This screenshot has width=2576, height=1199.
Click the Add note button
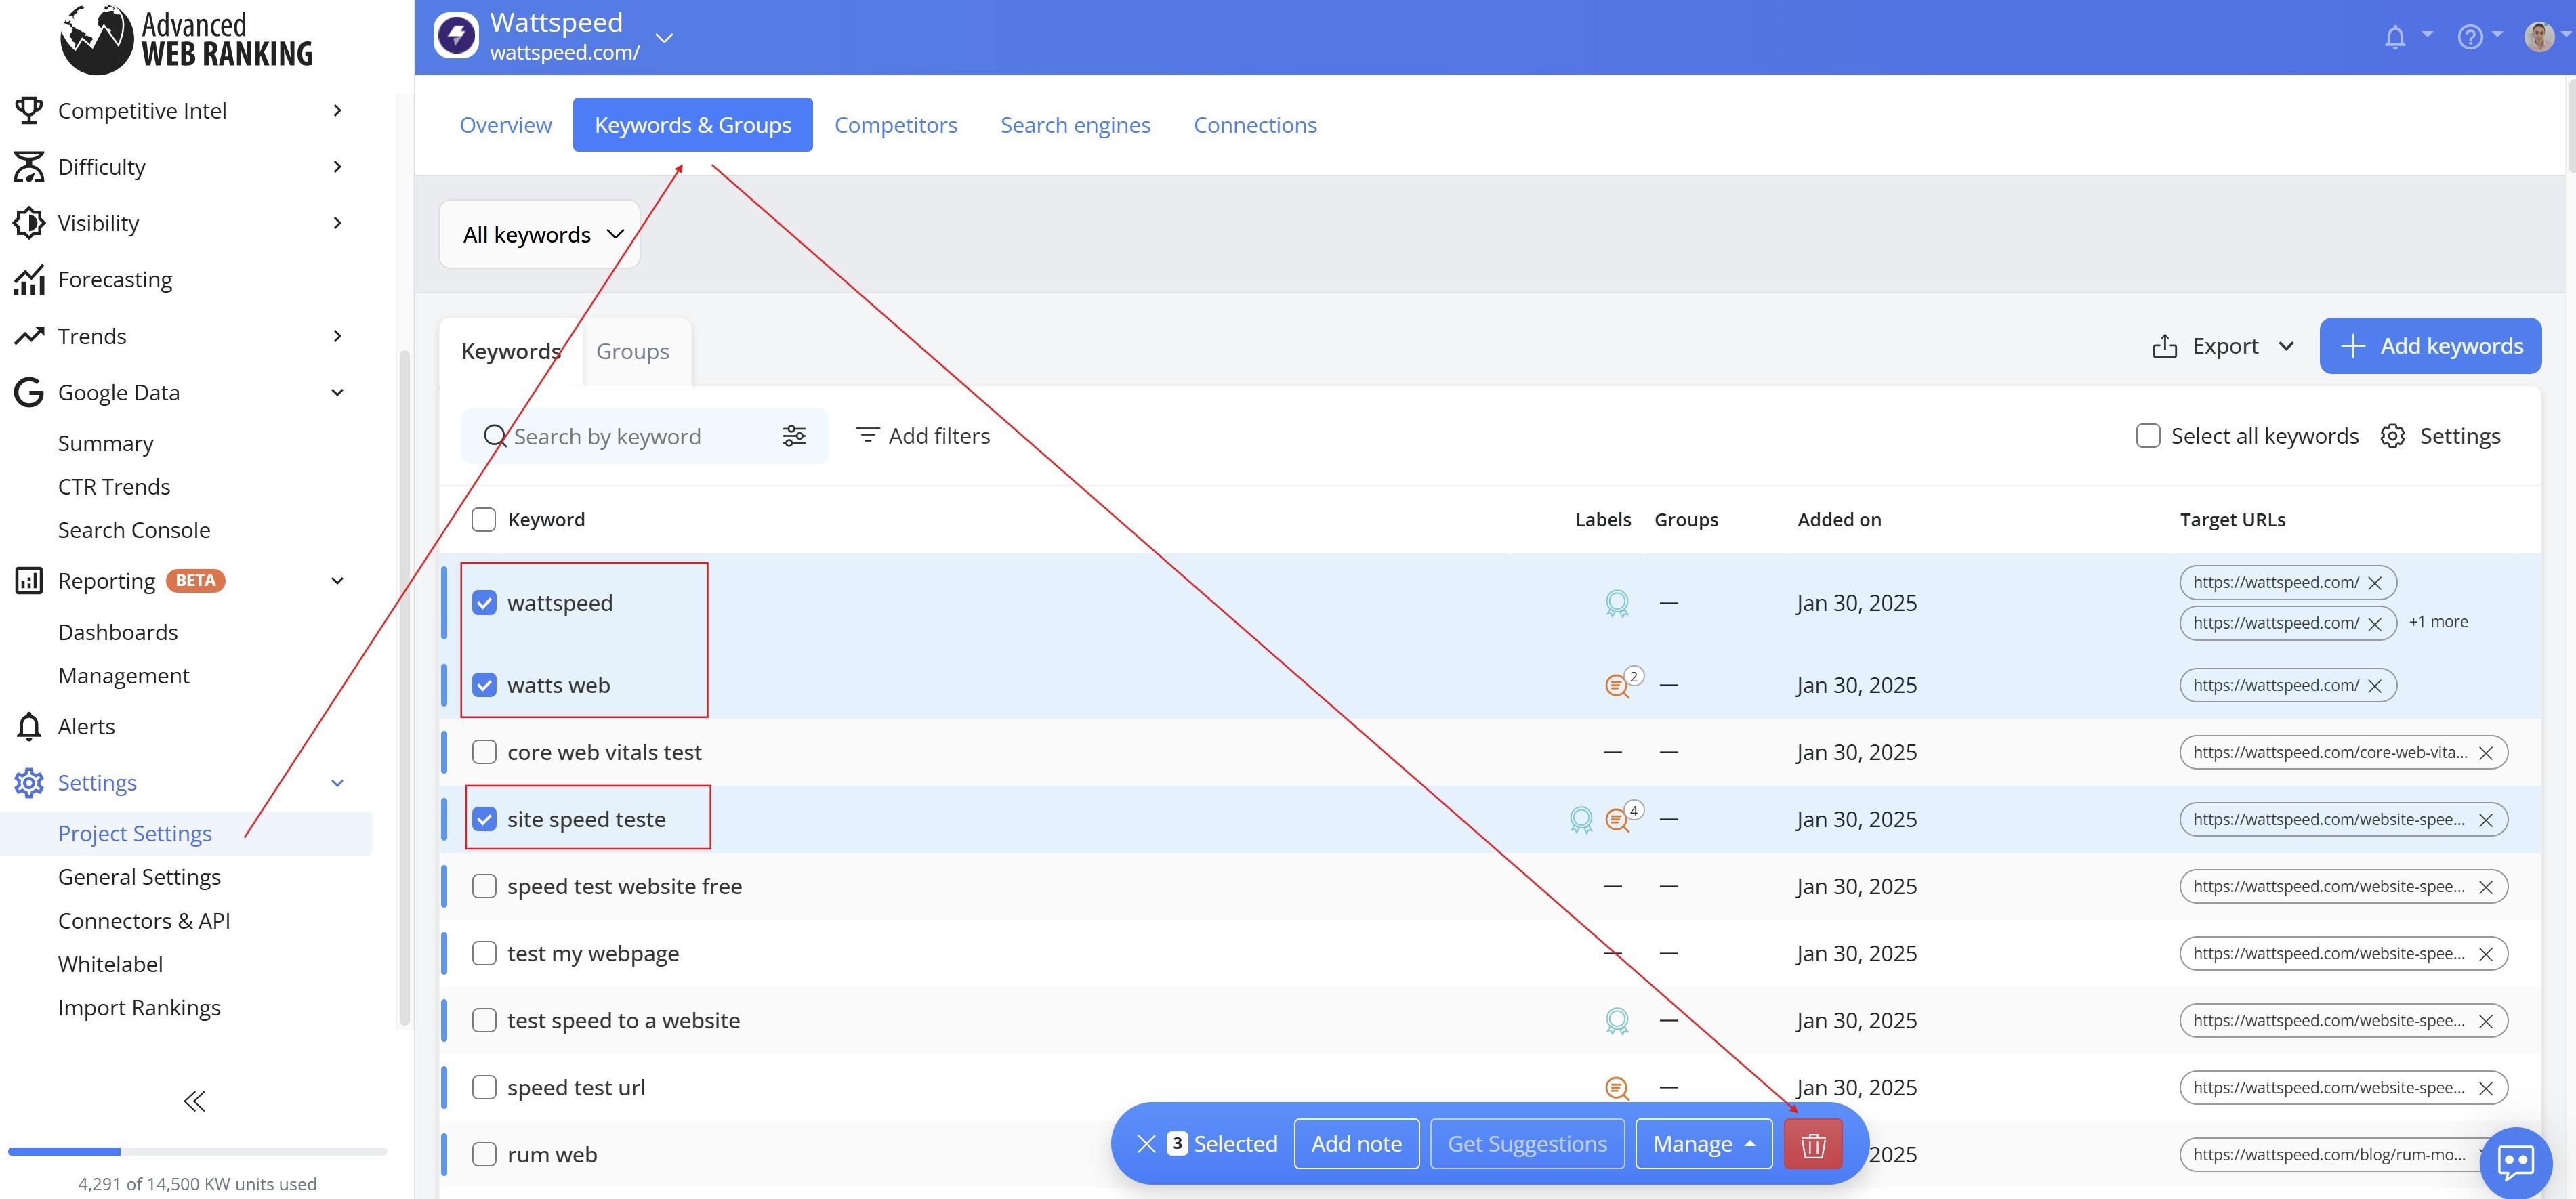click(1356, 1144)
